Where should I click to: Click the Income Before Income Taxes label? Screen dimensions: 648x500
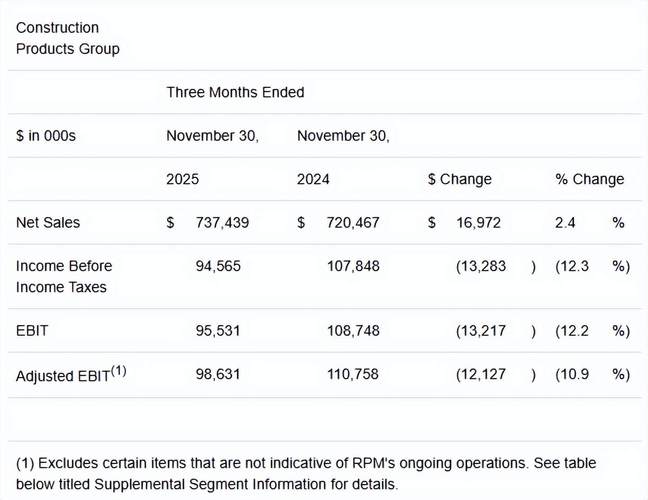tap(64, 276)
